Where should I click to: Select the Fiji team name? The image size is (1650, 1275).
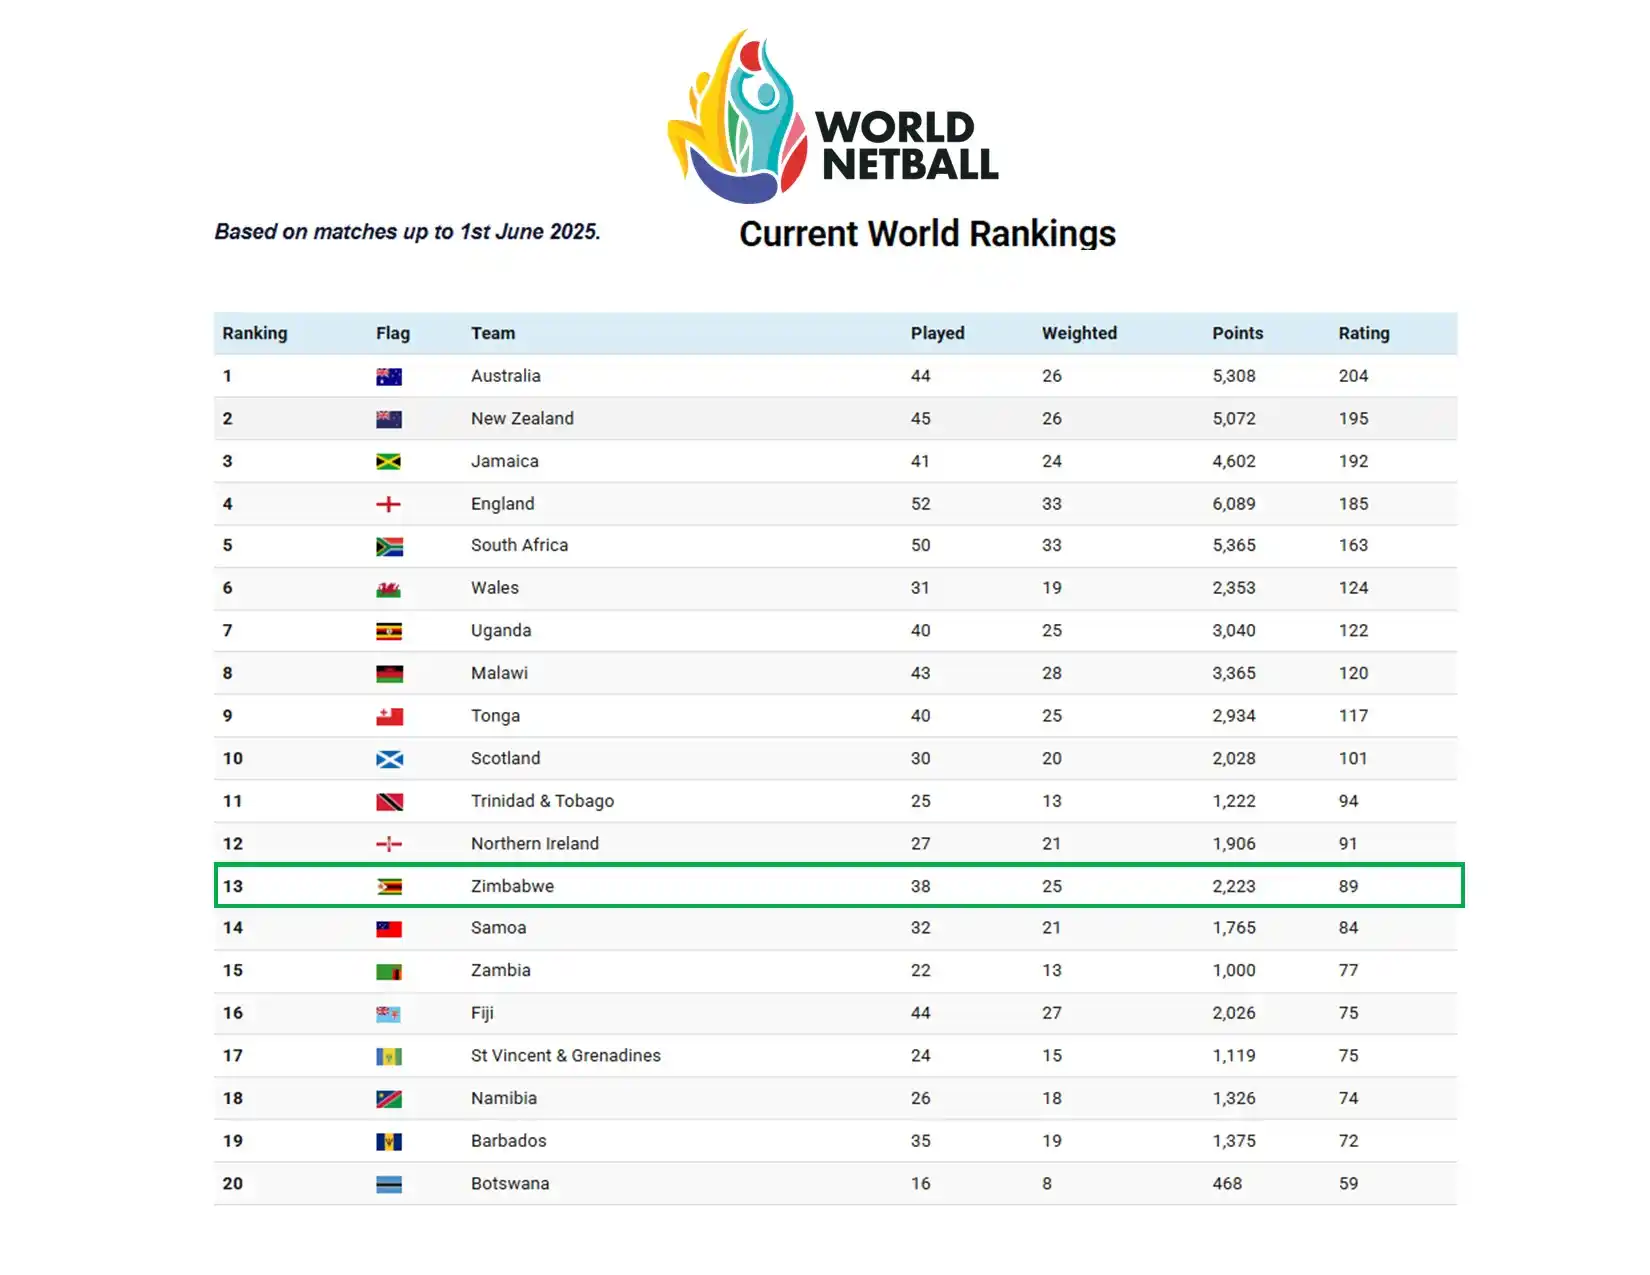pos(482,1013)
